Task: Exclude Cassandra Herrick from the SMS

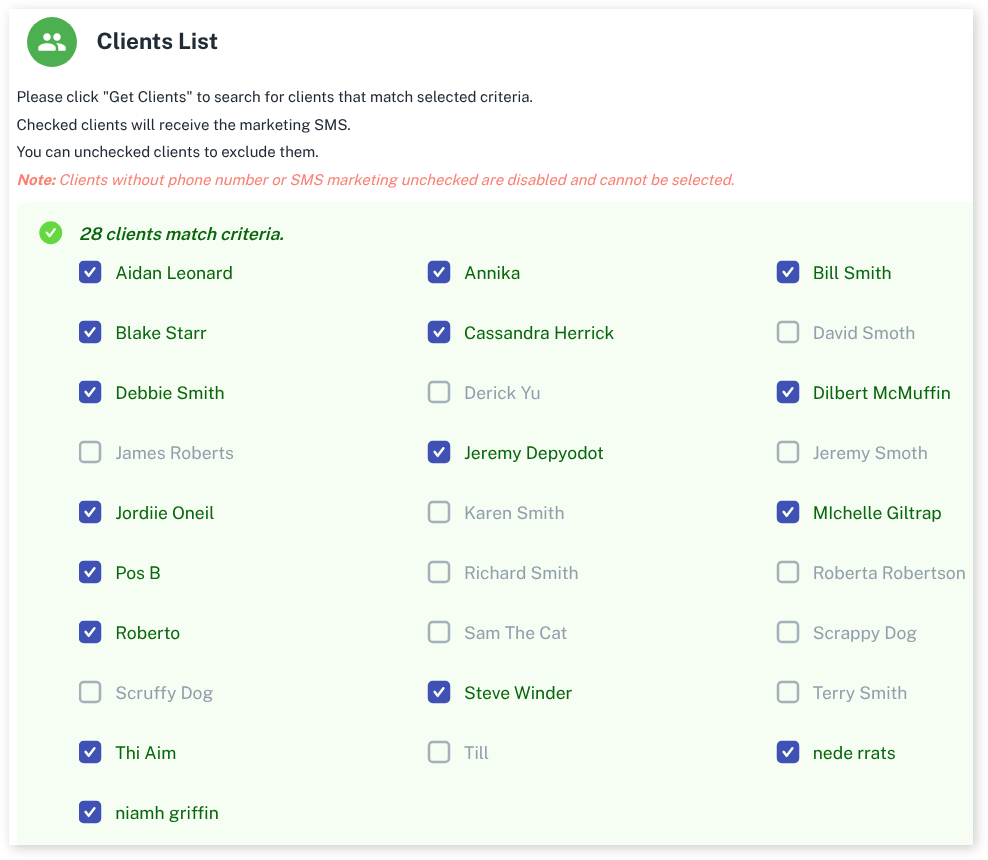Action: point(439,333)
